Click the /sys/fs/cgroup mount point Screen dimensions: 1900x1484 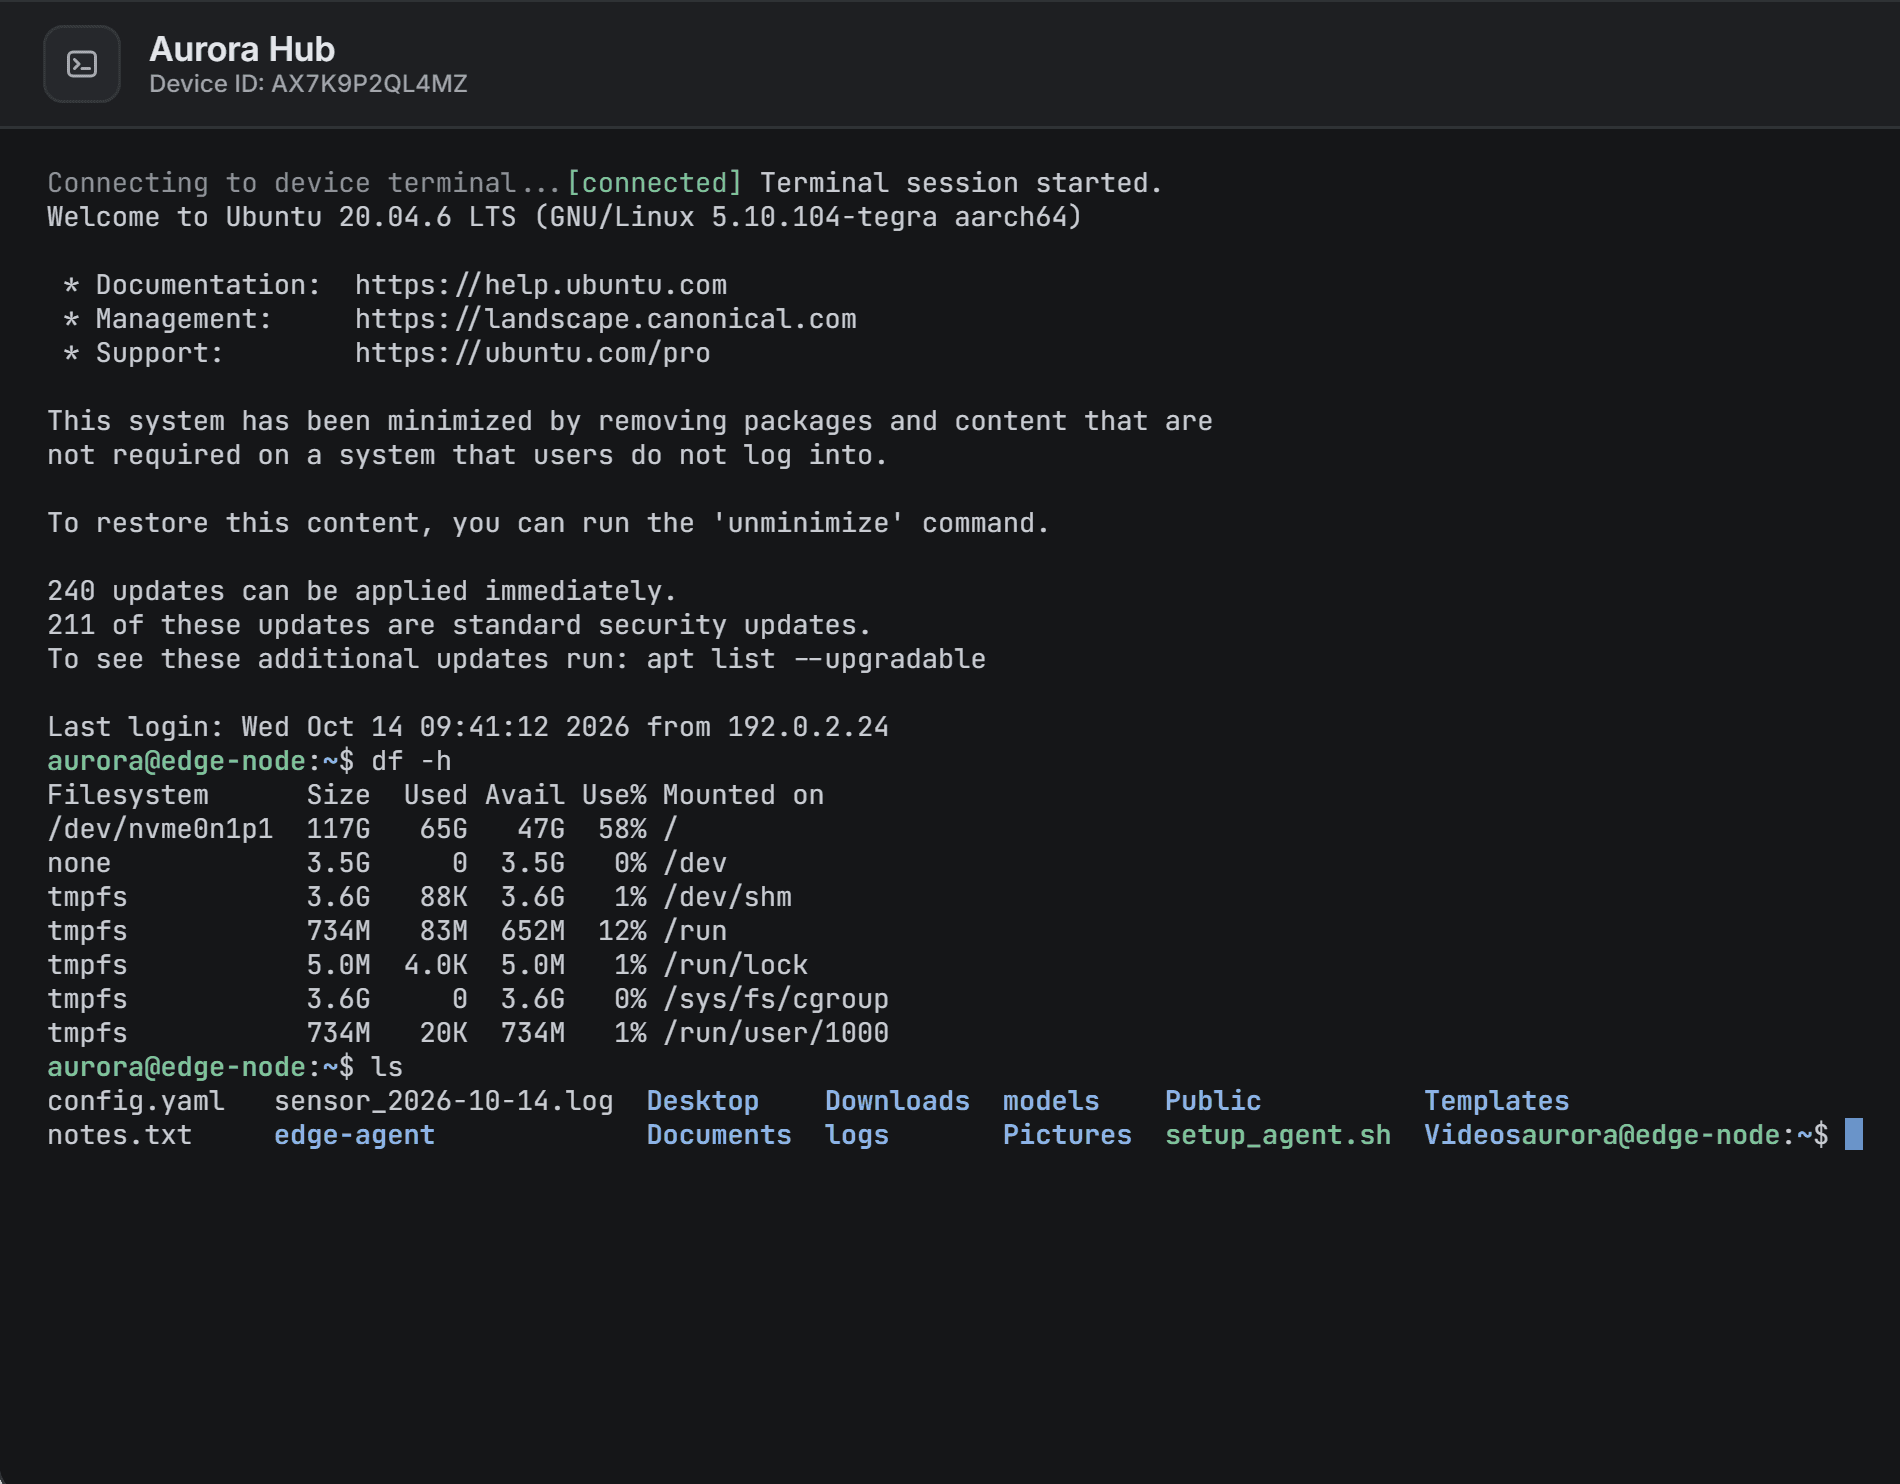(x=776, y=999)
